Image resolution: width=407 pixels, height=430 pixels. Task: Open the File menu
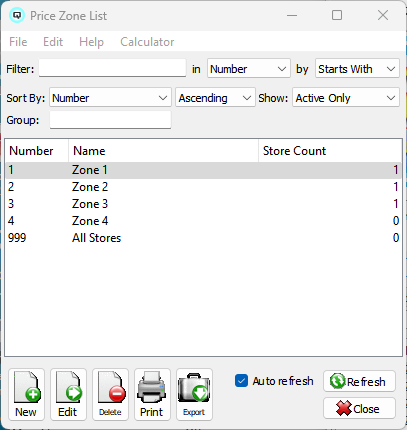tap(18, 42)
